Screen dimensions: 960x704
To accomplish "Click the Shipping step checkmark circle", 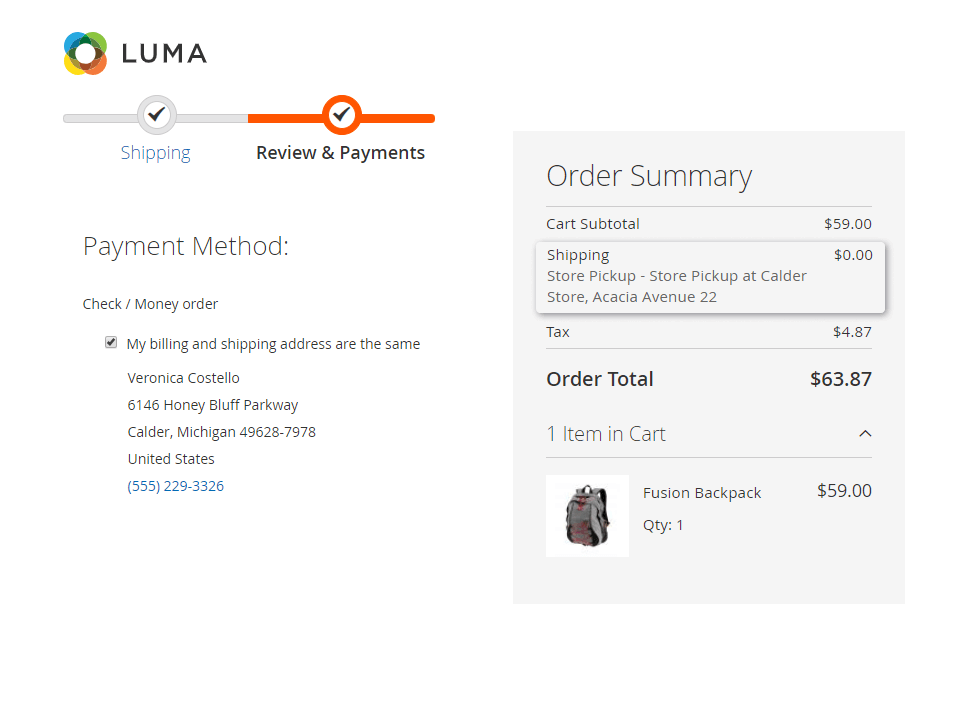I will pos(156,116).
